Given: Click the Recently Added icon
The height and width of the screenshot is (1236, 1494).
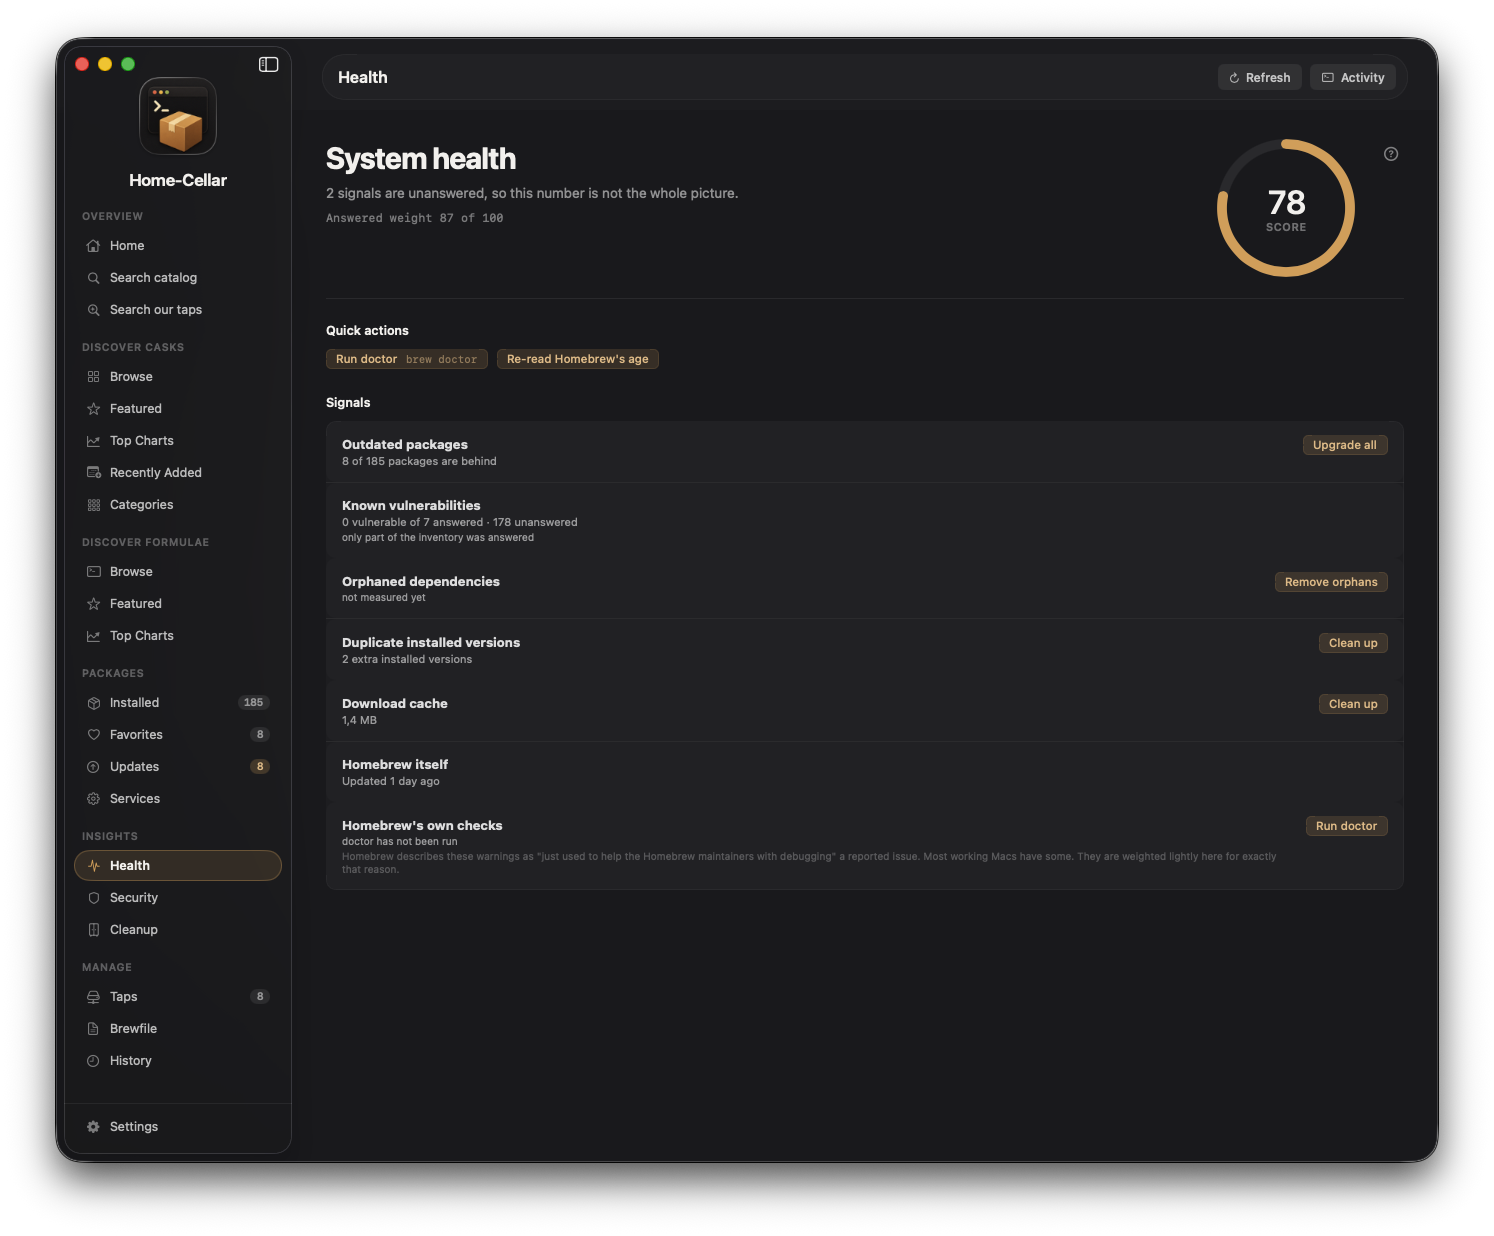Looking at the screenshot, I should tap(93, 473).
